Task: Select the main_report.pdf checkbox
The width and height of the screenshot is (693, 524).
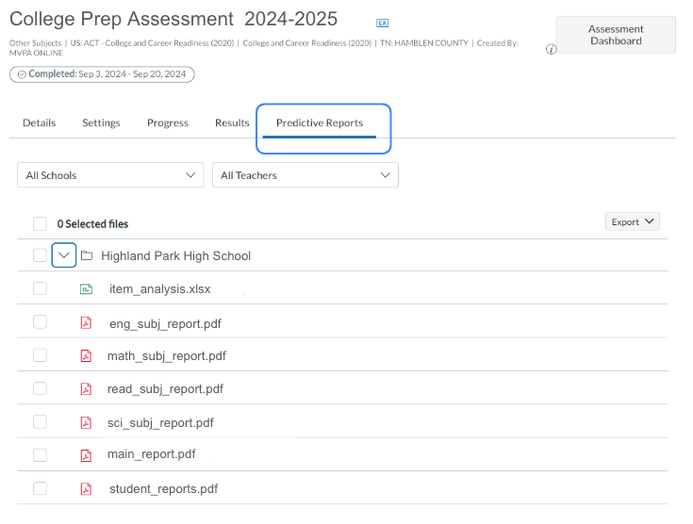Action: [x=40, y=455]
